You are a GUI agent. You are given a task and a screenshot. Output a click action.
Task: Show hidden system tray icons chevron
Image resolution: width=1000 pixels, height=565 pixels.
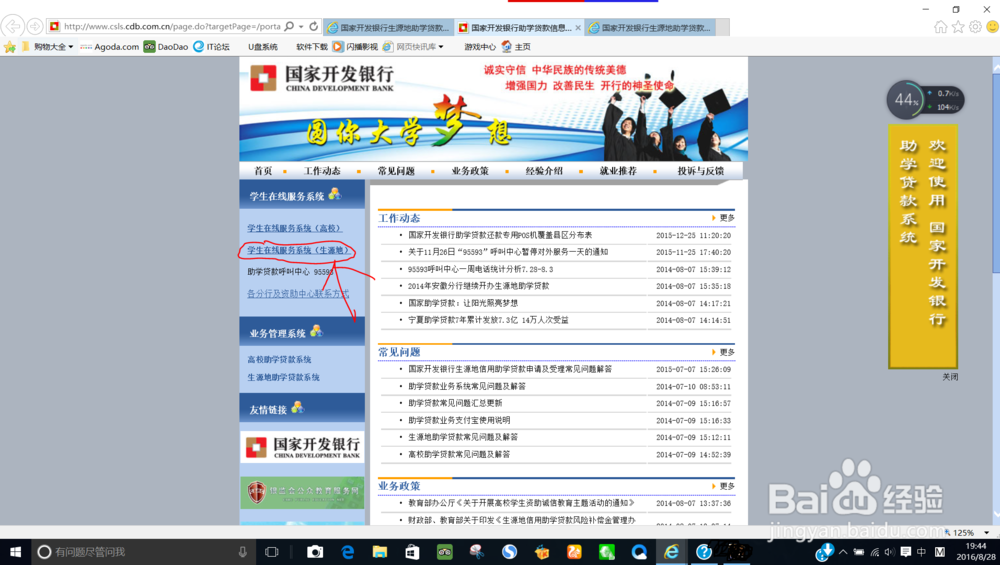point(843,552)
